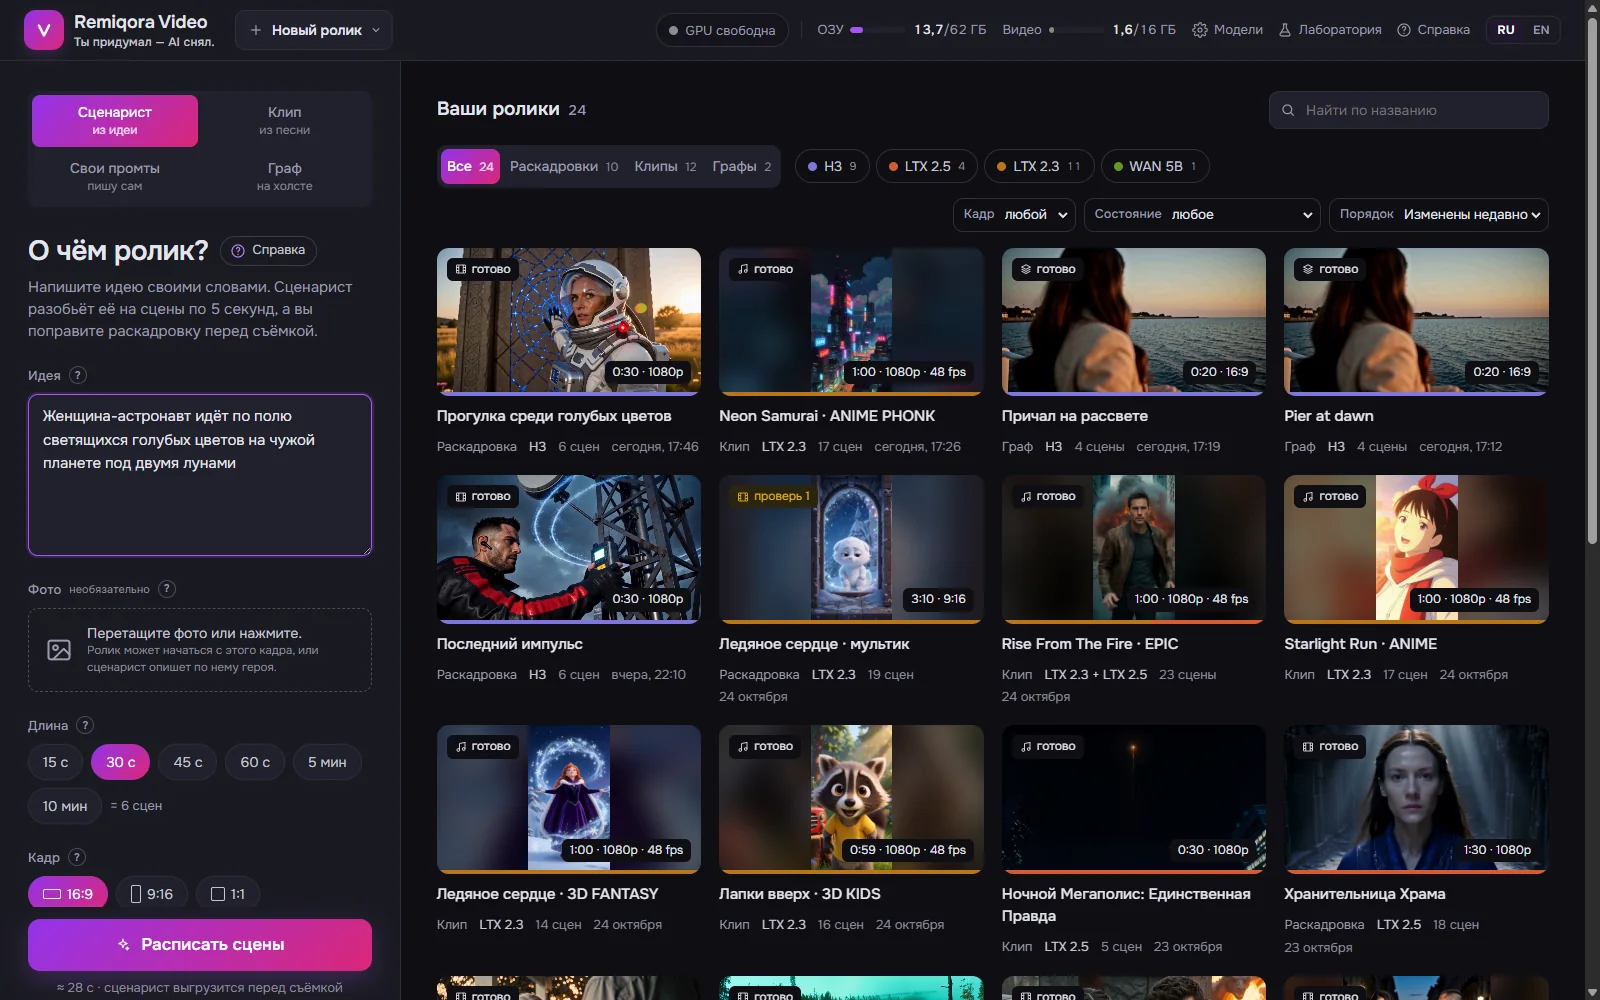Select 15 с duration
The height and width of the screenshot is (1000, 1600).
(x=55, y=762)
